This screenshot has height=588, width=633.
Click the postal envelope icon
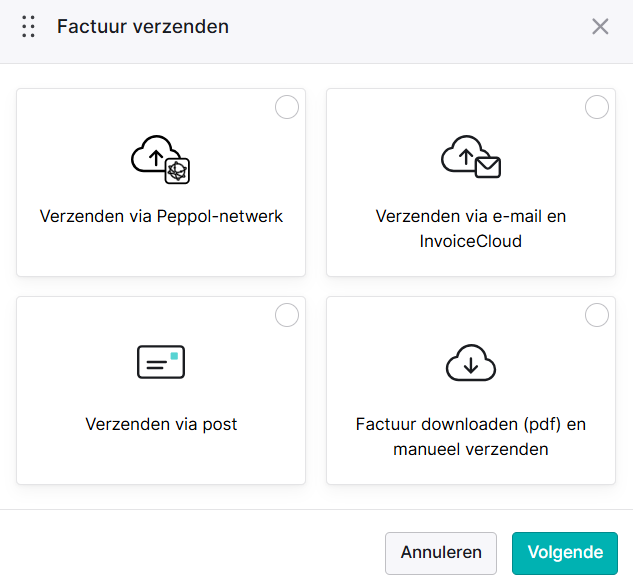(161, 362)
